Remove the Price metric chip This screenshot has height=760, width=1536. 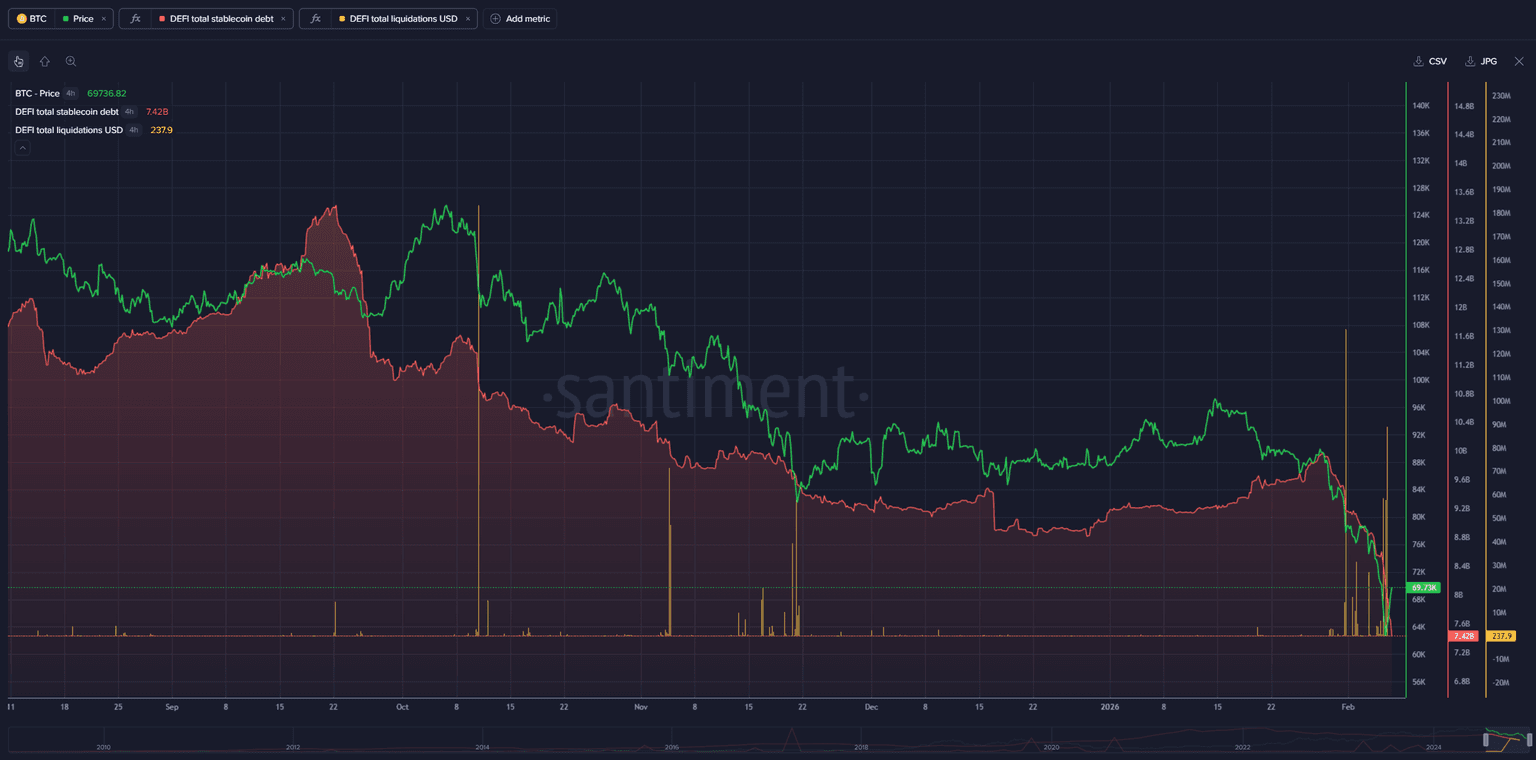[103, 19]
